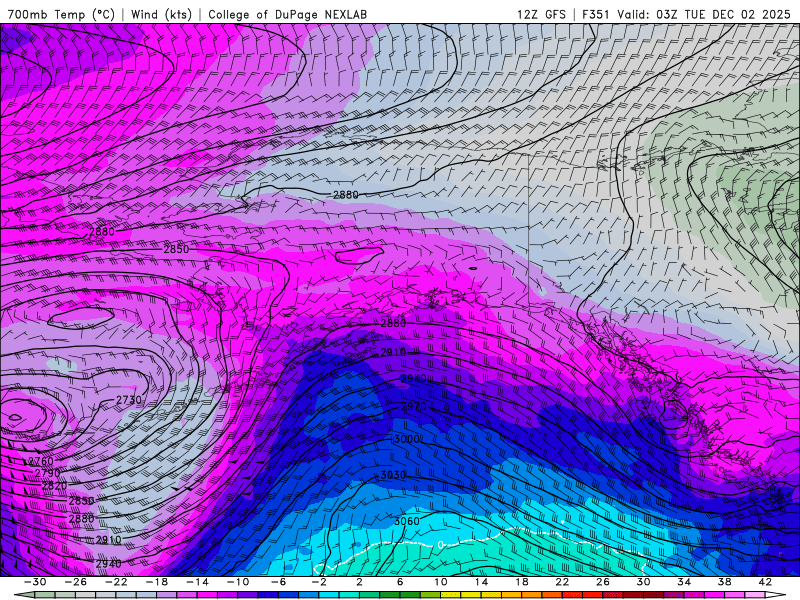Screen dimensions: 800x600
Task: Click the 3060 height contour label
Action: coord(407,521)
